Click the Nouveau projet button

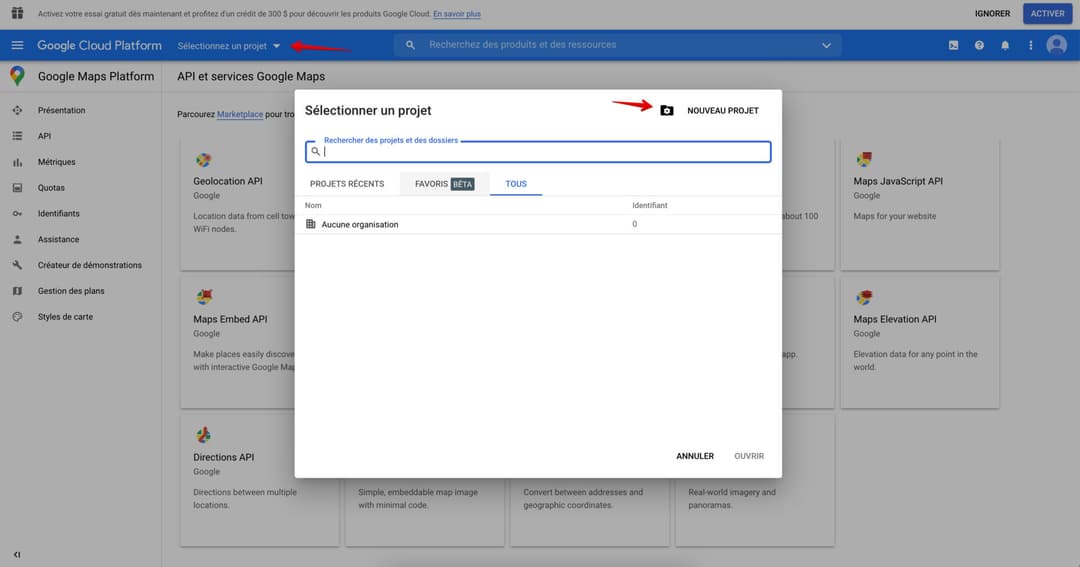click(723, 110)
